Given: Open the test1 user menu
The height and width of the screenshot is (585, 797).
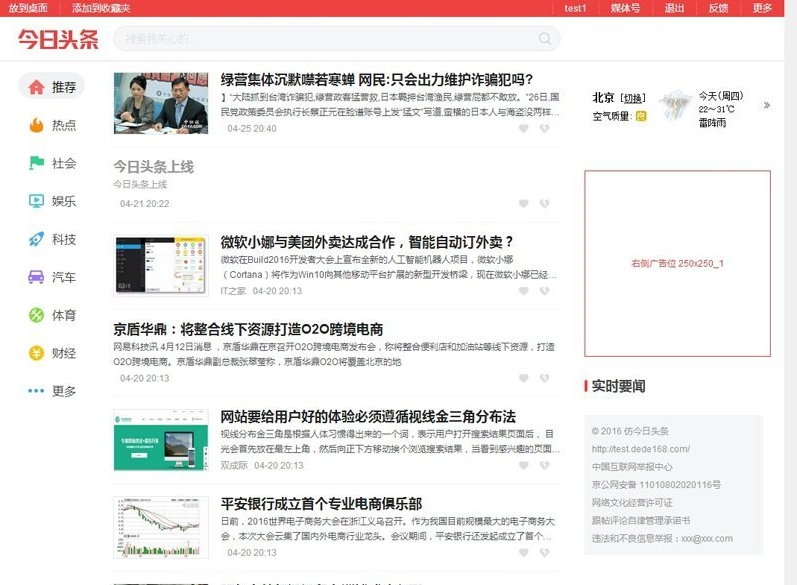Looking at the screenshot, I should point(575,8).
